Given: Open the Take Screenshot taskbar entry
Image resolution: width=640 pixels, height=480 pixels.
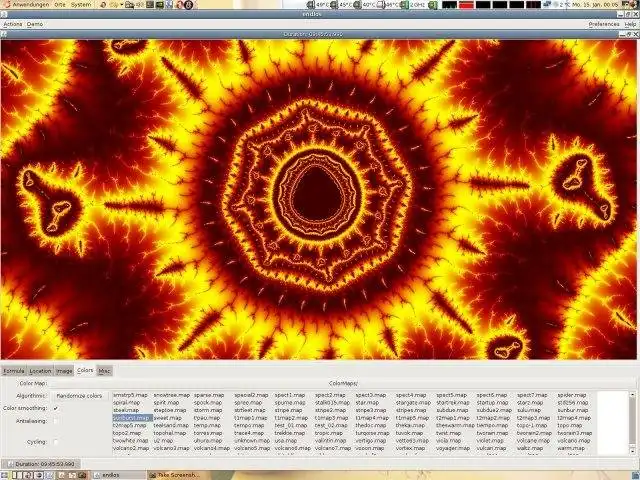Looking at the screenshot, I should [175, 475].
